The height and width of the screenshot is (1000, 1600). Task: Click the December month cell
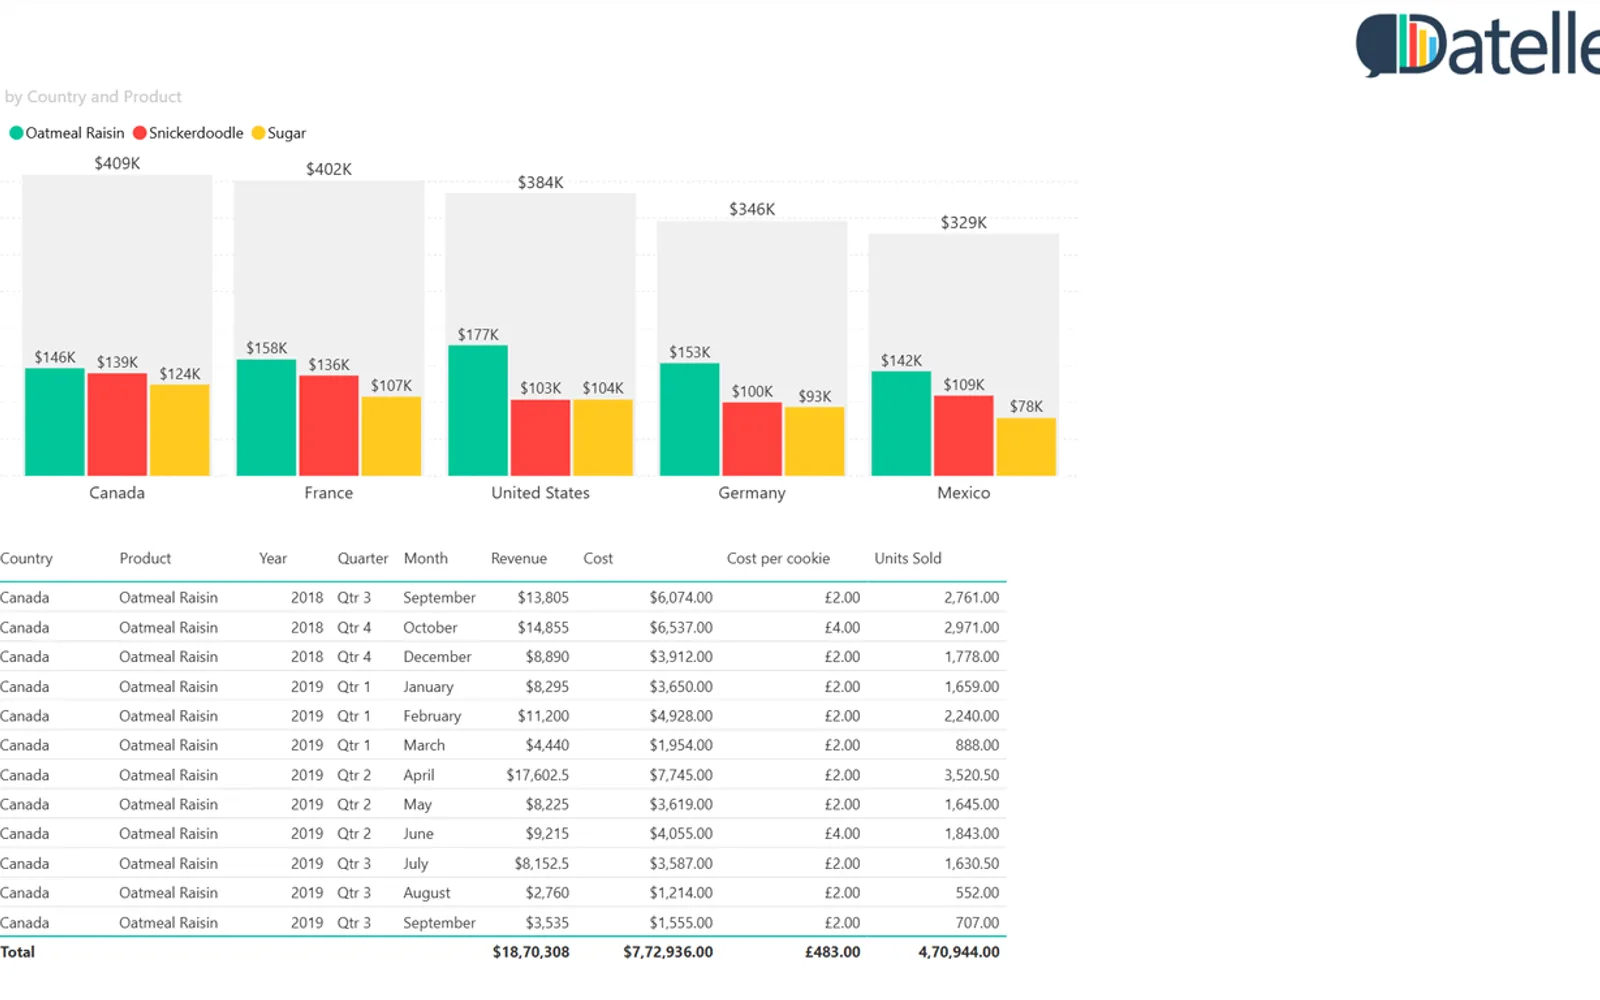pyautogui.click(x=437, y=657)
